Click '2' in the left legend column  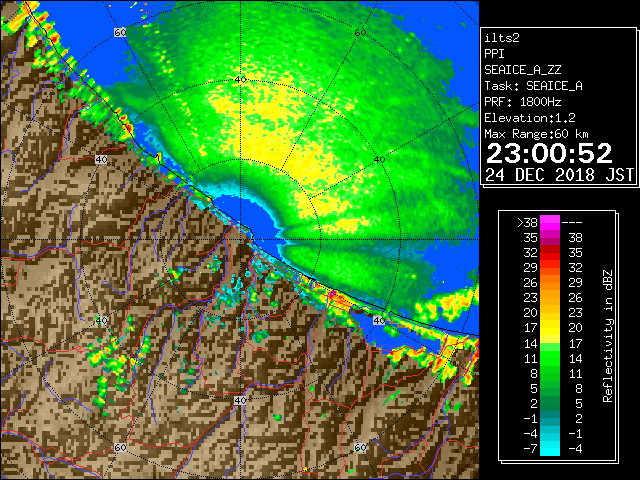pos(534,404)
